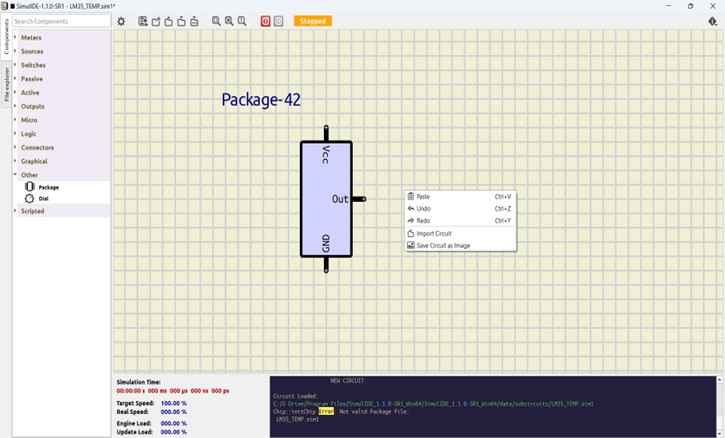Click the save circuit toolbar icon
725x438 pixels.
(169, 21)
